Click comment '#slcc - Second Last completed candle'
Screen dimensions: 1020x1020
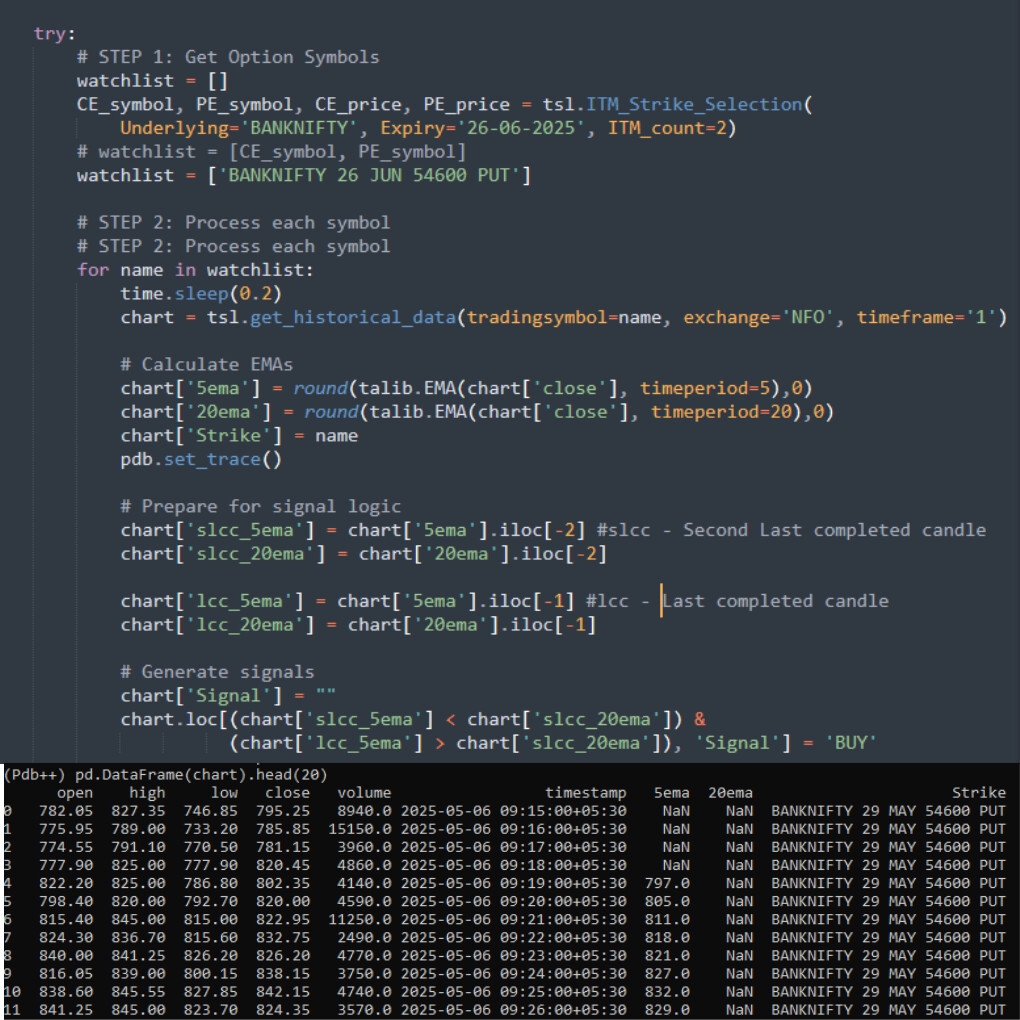(792, 530)
